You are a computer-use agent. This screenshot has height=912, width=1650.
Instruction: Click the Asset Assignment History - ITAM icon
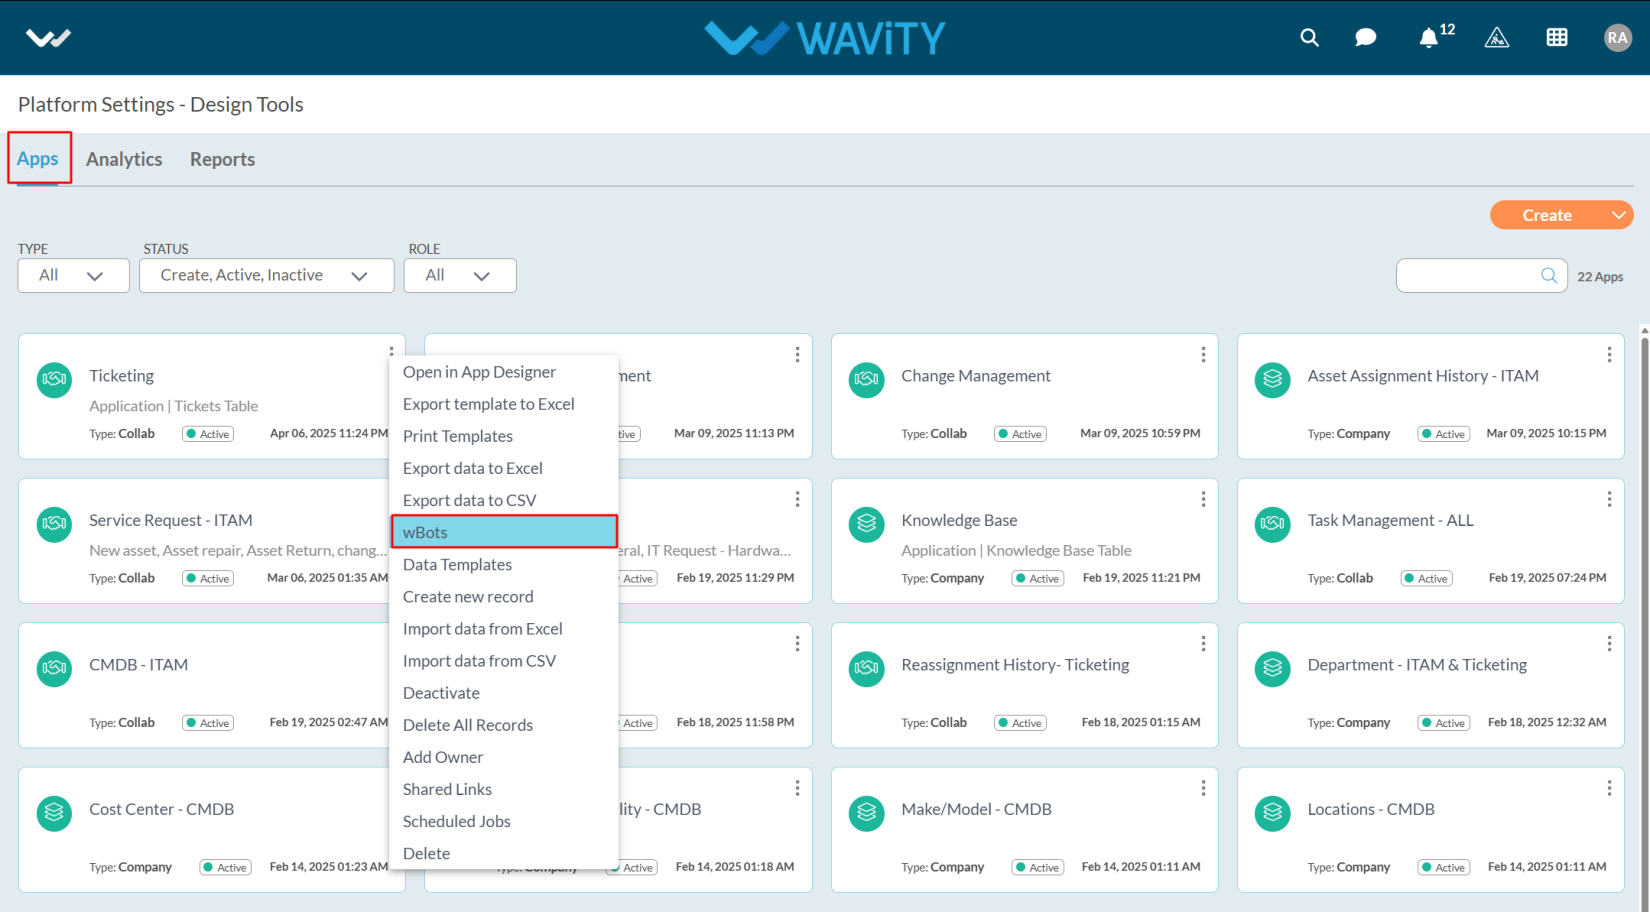[x=1273, y=380]
